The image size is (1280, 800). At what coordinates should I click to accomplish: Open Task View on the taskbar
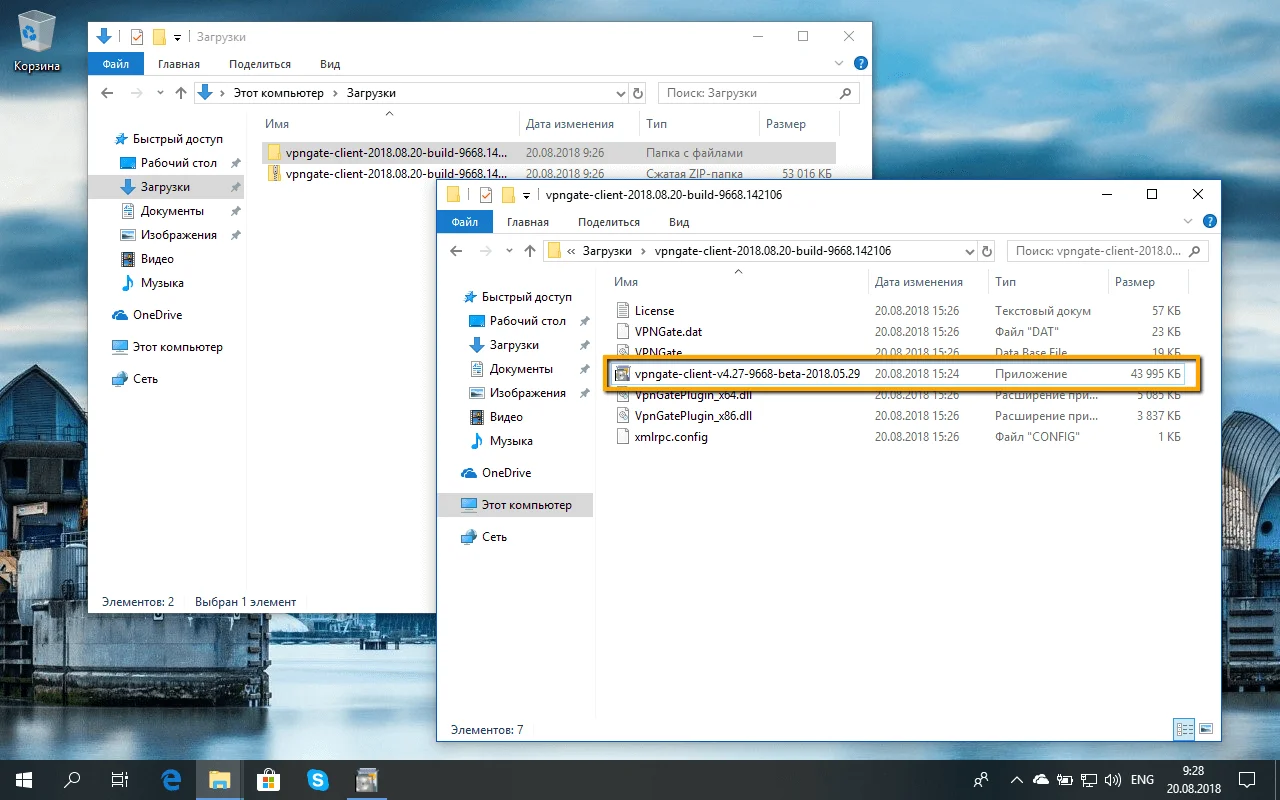click(x=119, y=779)
